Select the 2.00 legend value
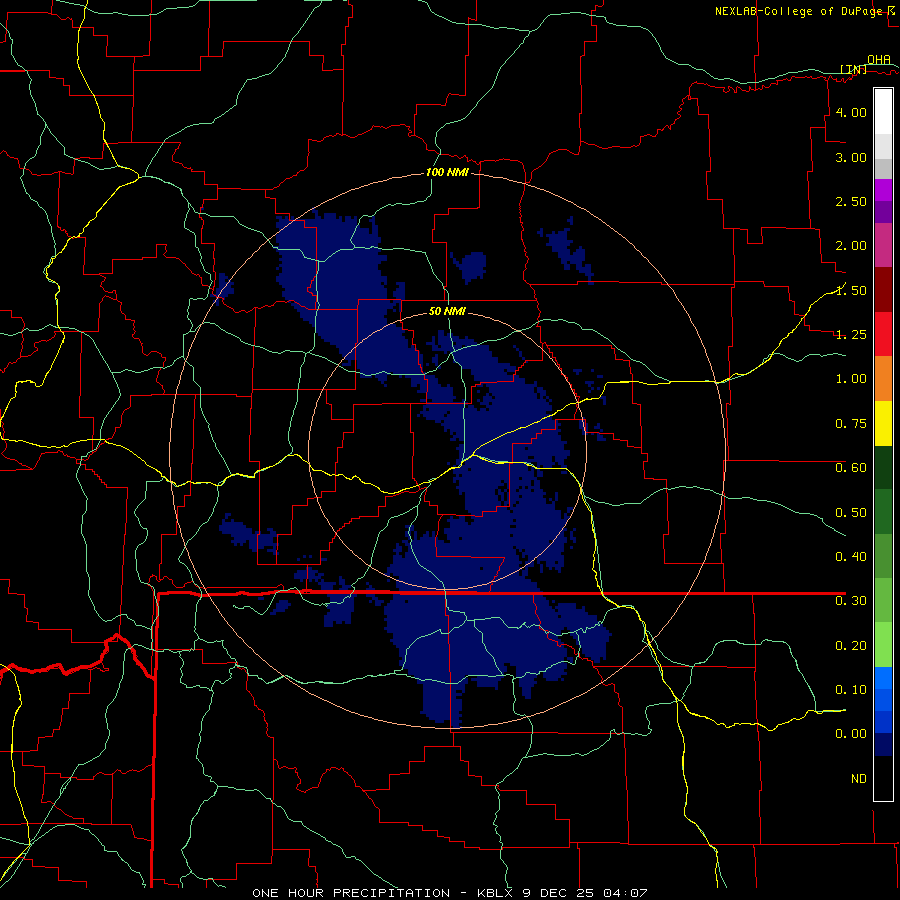The width and height of the screenshot is (900, 900). [x=851, y=246]
